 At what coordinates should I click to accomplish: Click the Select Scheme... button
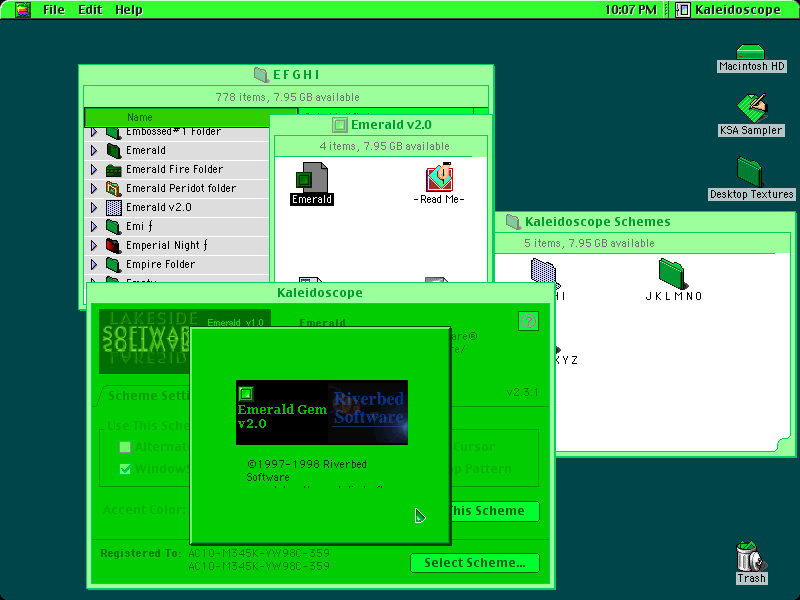pos(474,563)
